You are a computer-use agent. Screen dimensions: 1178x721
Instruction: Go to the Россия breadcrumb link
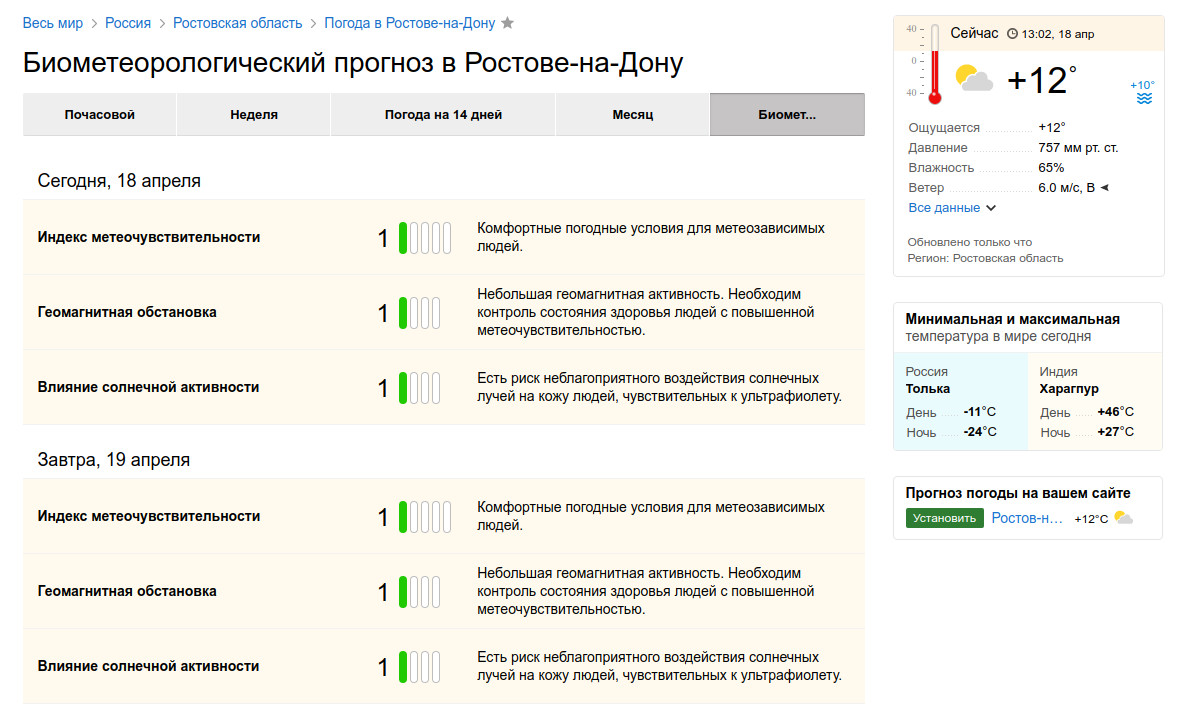[x=128, y=23]
